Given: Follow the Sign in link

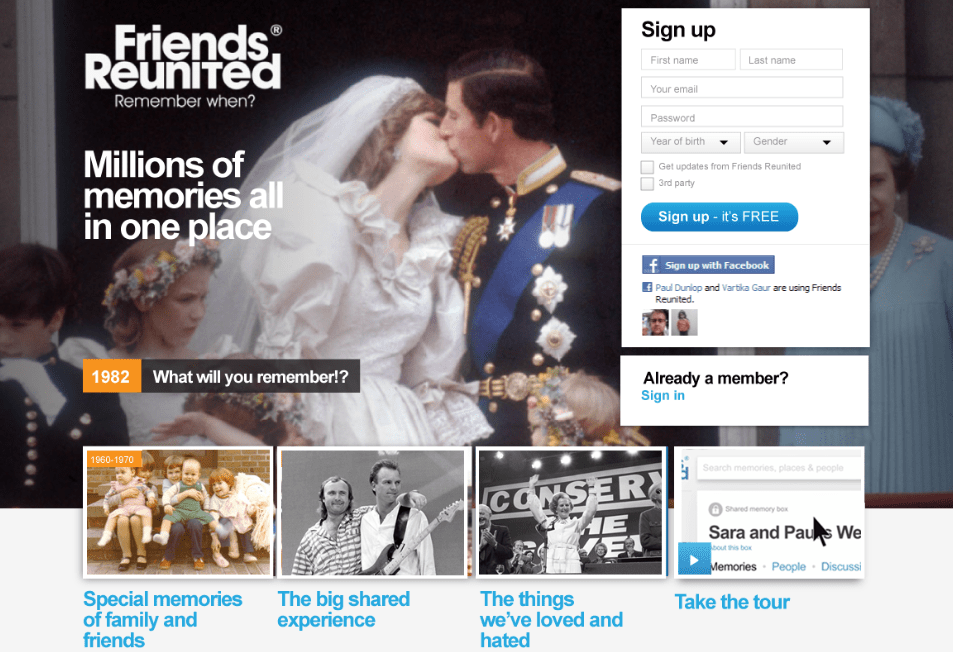Looking at the screenshot, I should 662,396.
